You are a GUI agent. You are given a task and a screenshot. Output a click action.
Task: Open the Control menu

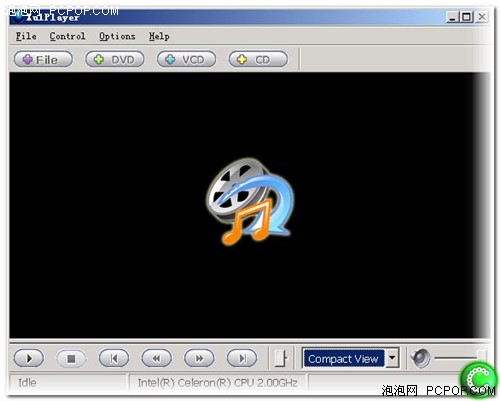click(x=68, y=36)
